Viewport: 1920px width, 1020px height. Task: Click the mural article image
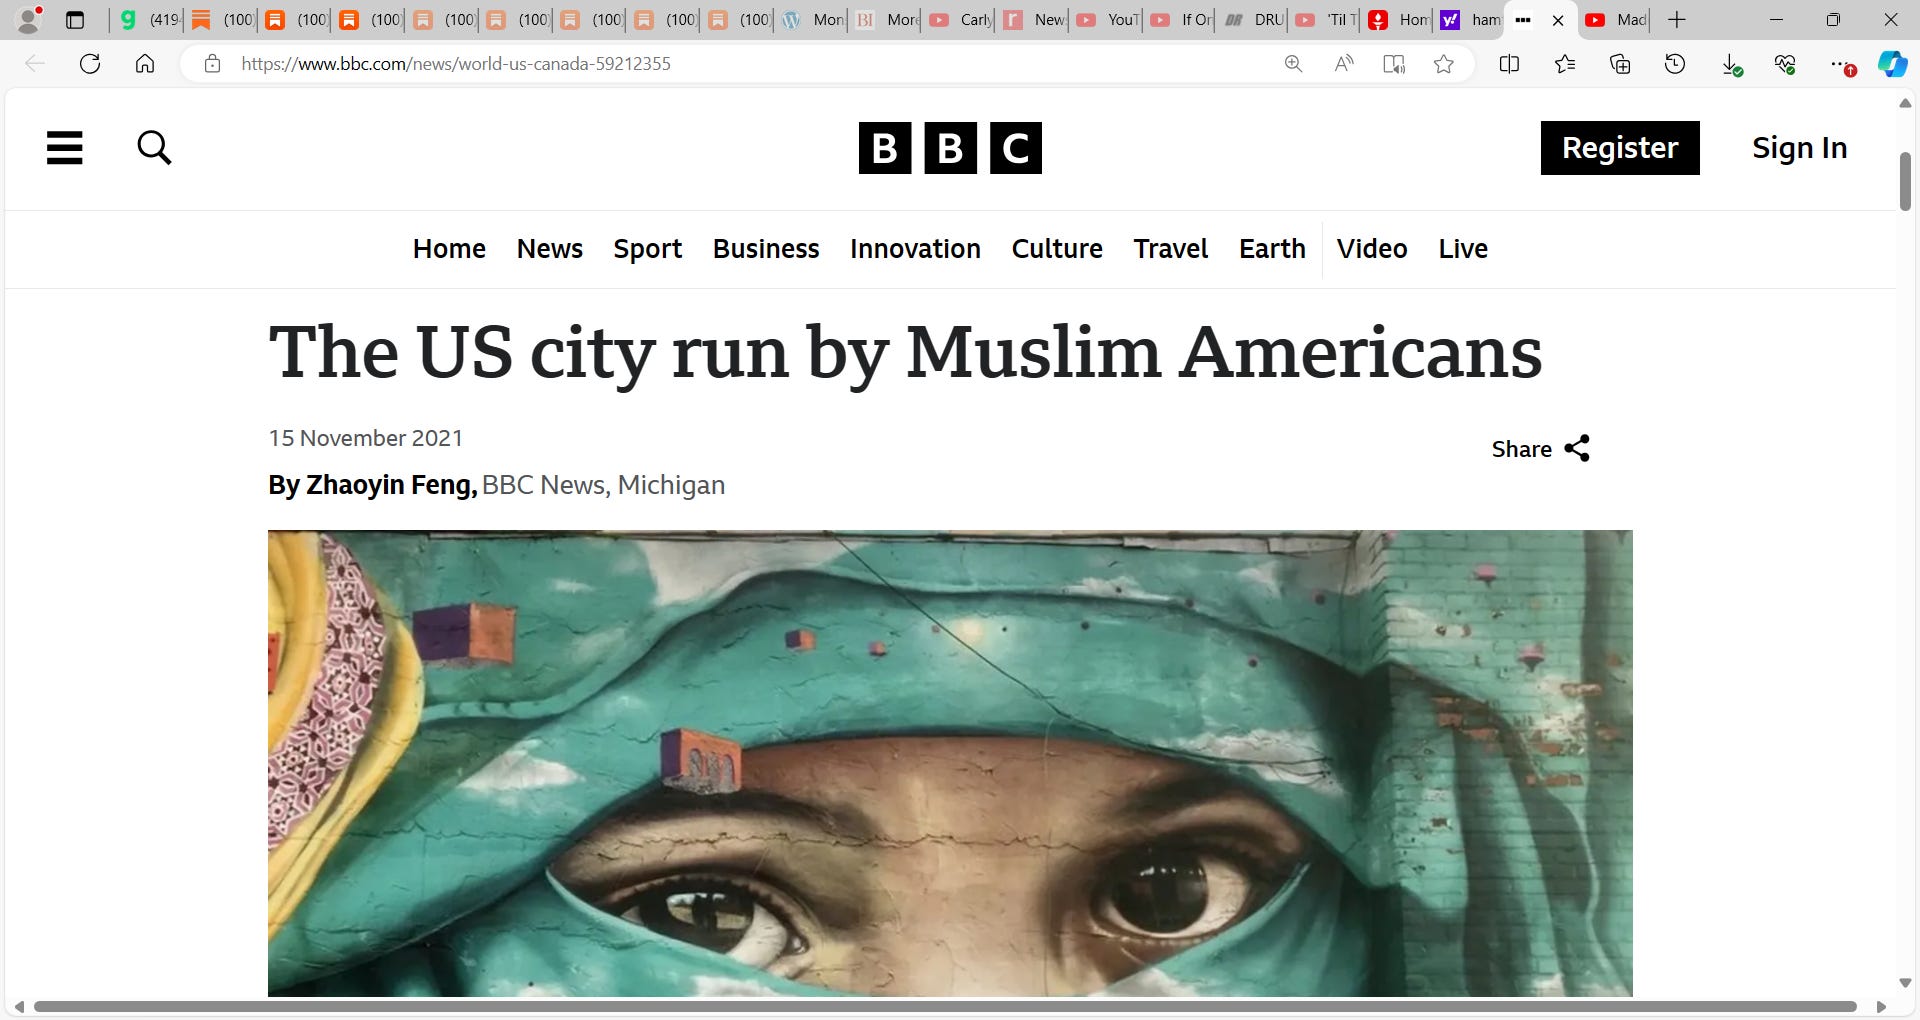coord(950,763)
